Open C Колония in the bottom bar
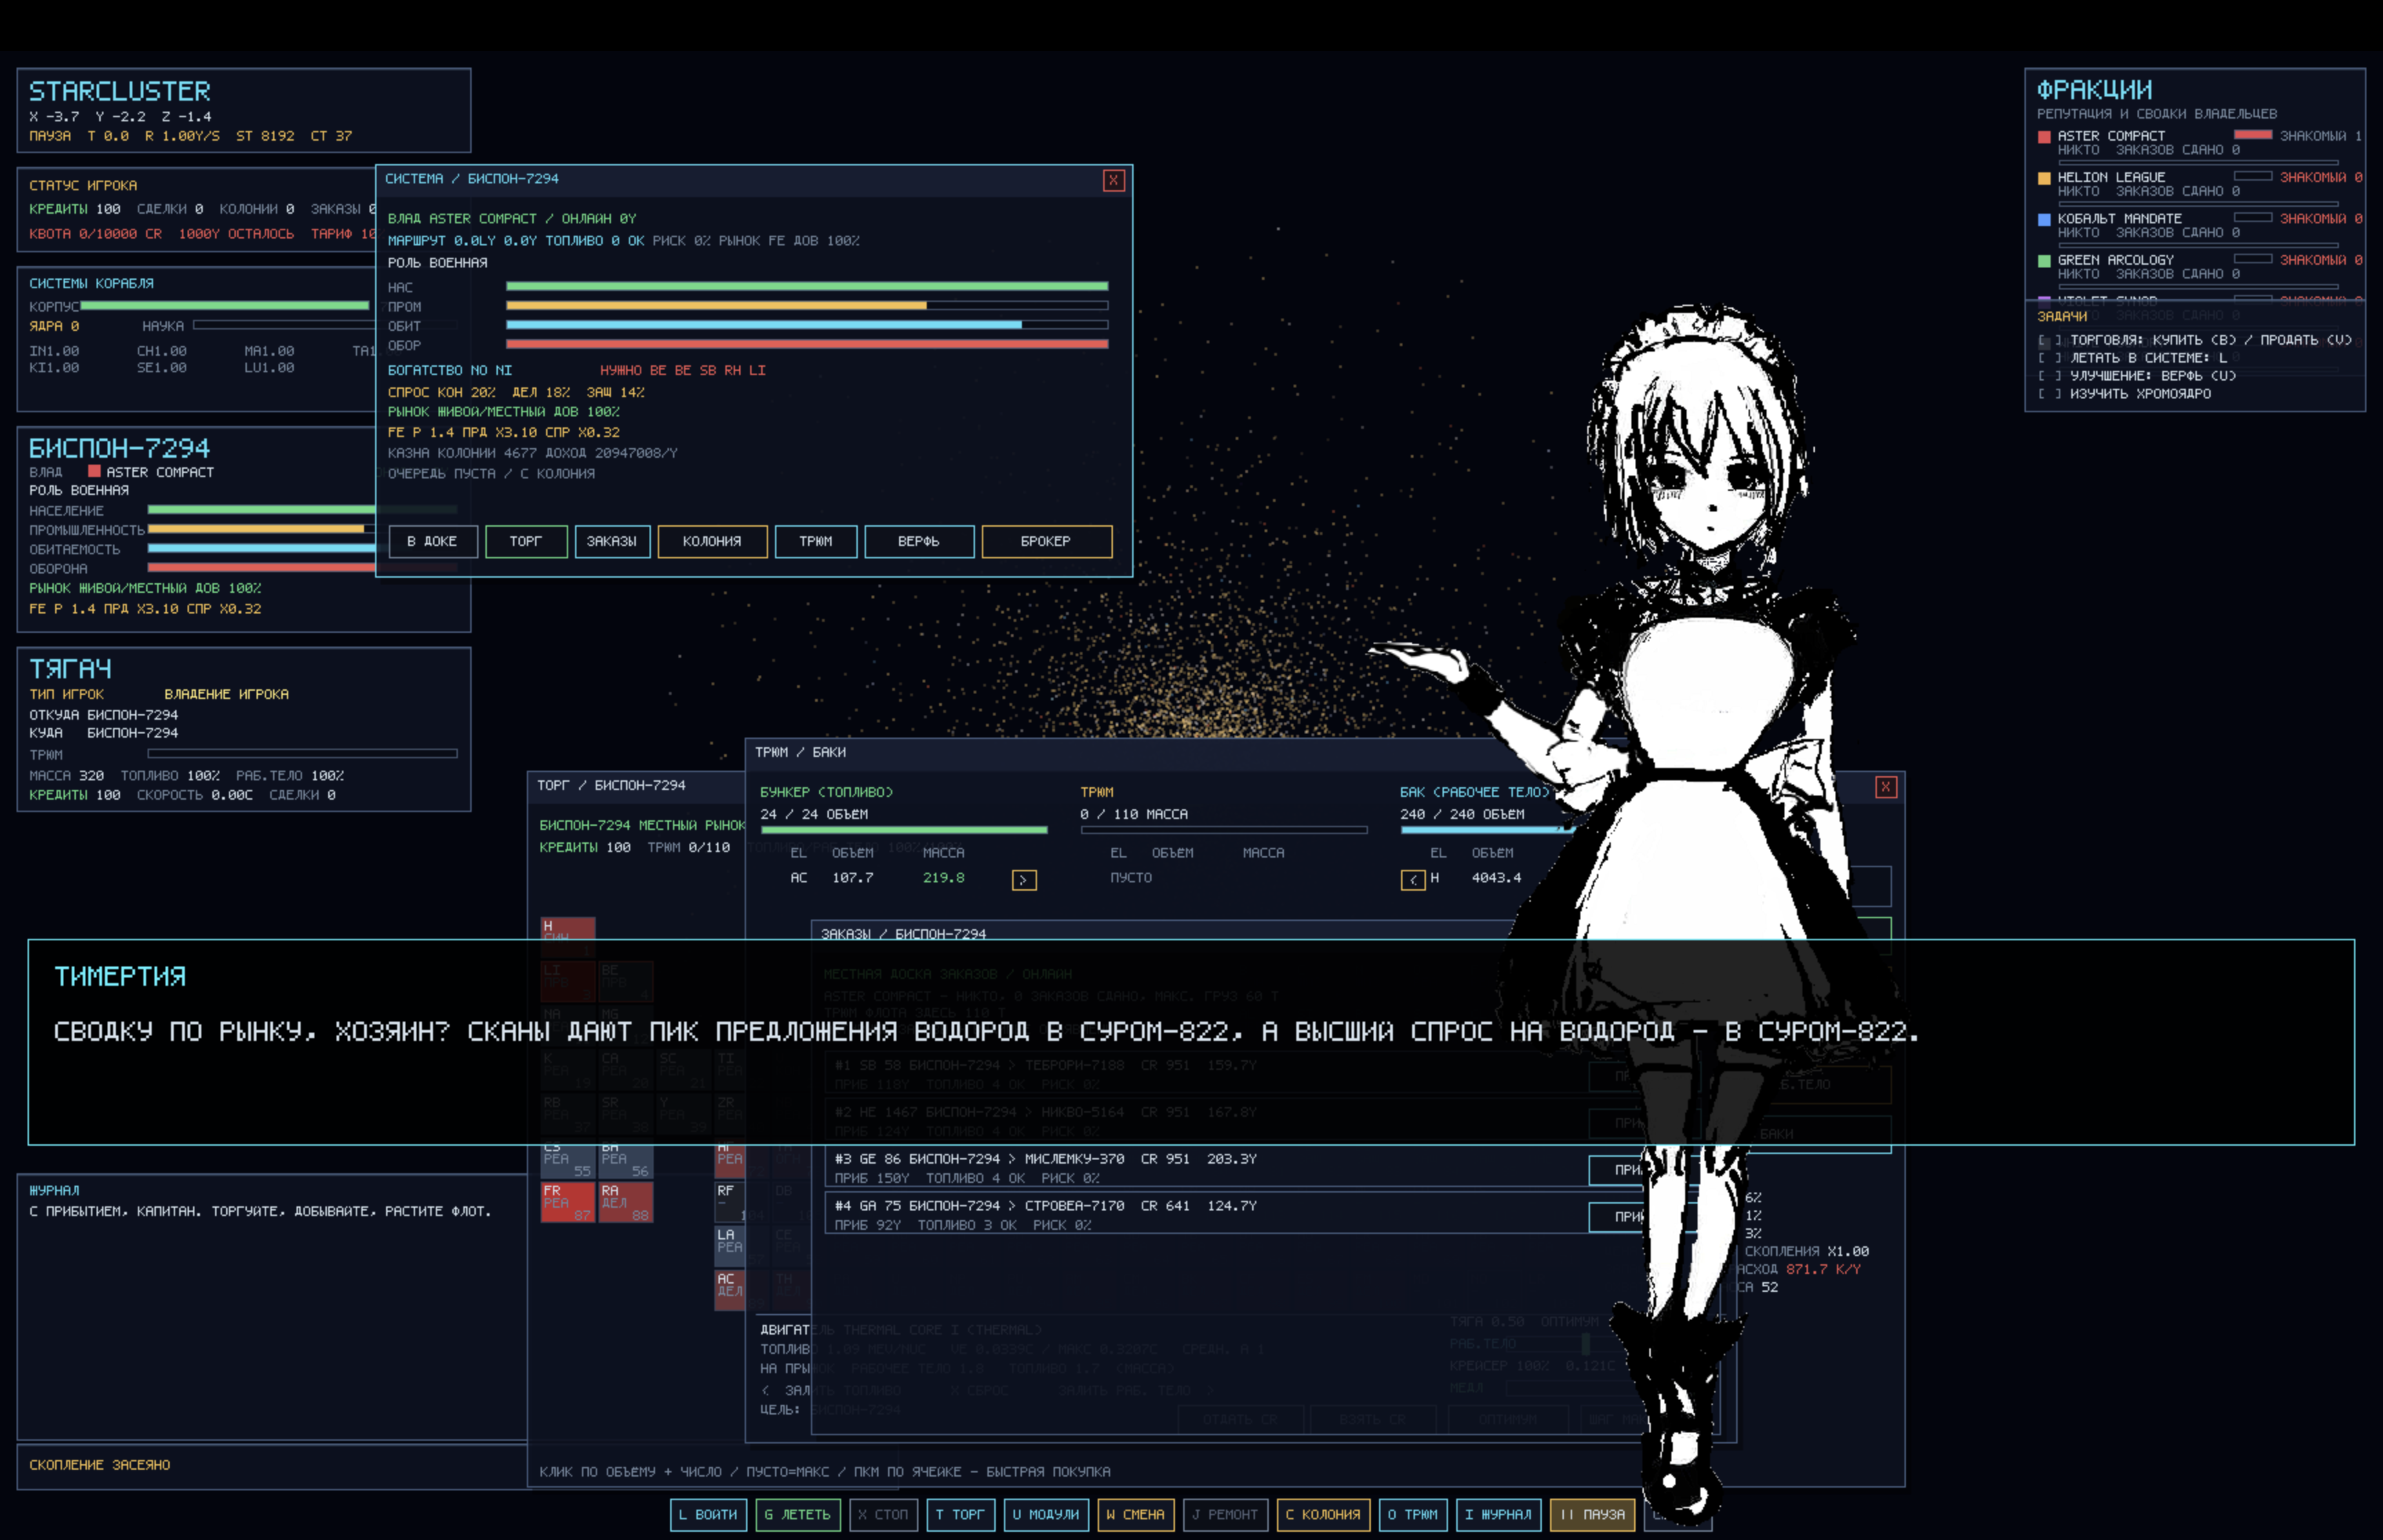 (1323, 1515)
